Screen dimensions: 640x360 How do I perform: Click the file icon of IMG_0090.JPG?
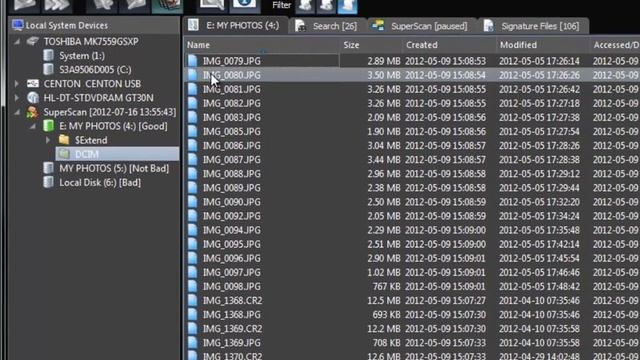pyautogui.click(x=193, y=202)
